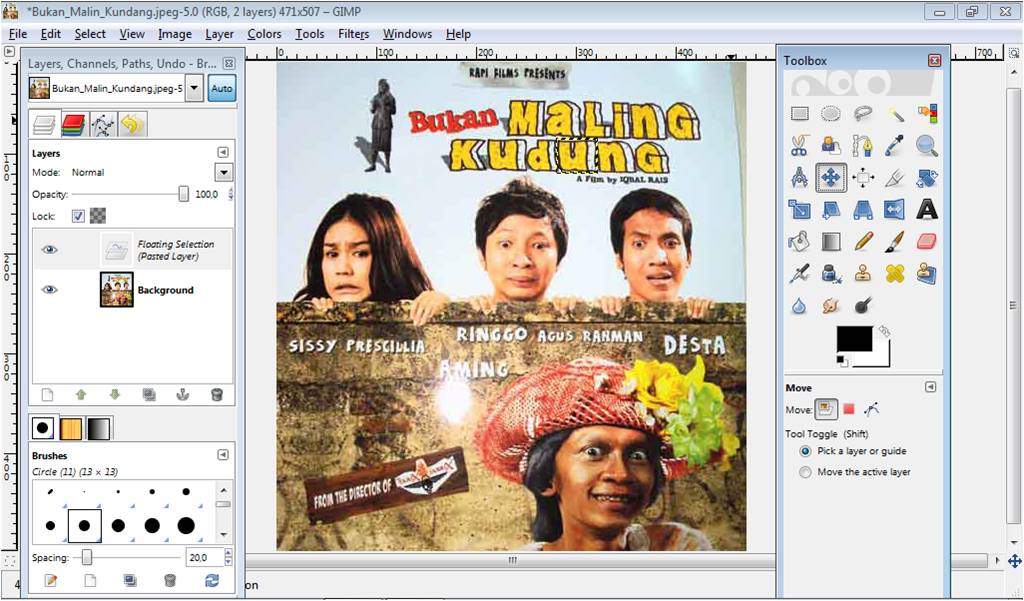Image resolution: width=1024 pixels, height=601 pixels.
Task: Select the Zoom magnifier tool
Action: [x=927, y=146]
